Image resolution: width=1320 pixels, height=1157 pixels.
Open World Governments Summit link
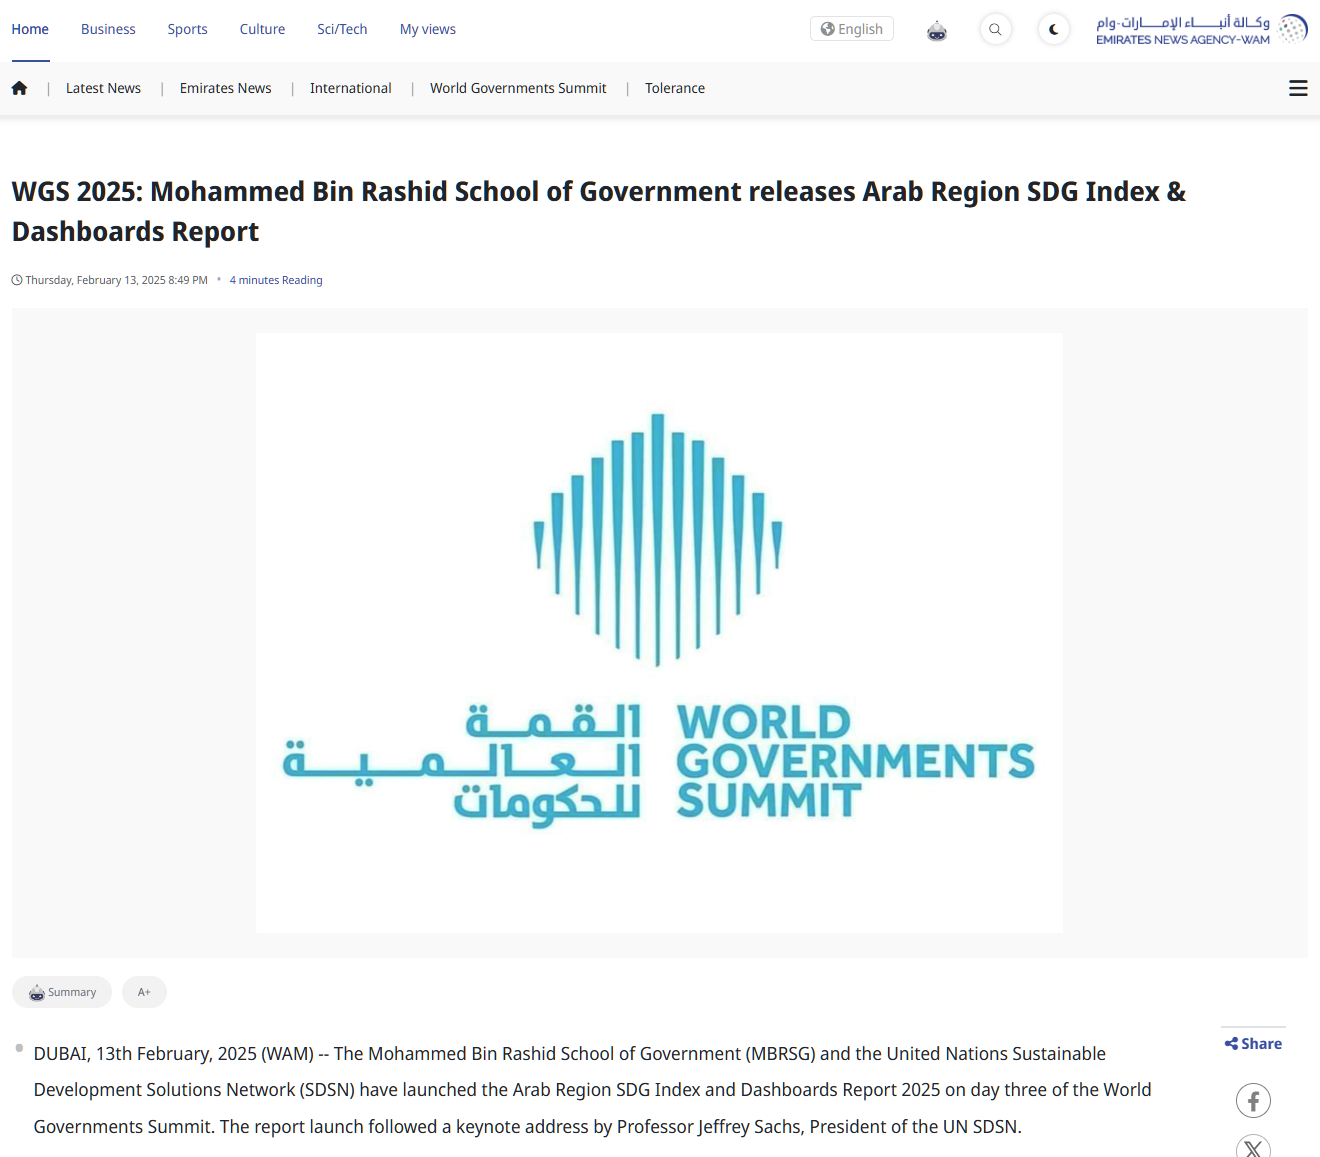point(518,88)
